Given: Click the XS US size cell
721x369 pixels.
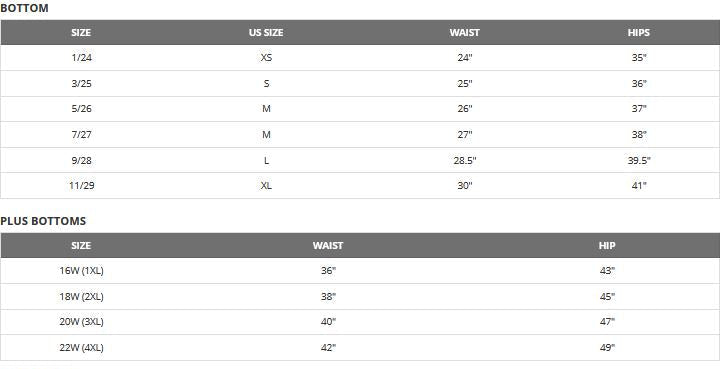Looking at the screenshot, I should tap(266, 58).
